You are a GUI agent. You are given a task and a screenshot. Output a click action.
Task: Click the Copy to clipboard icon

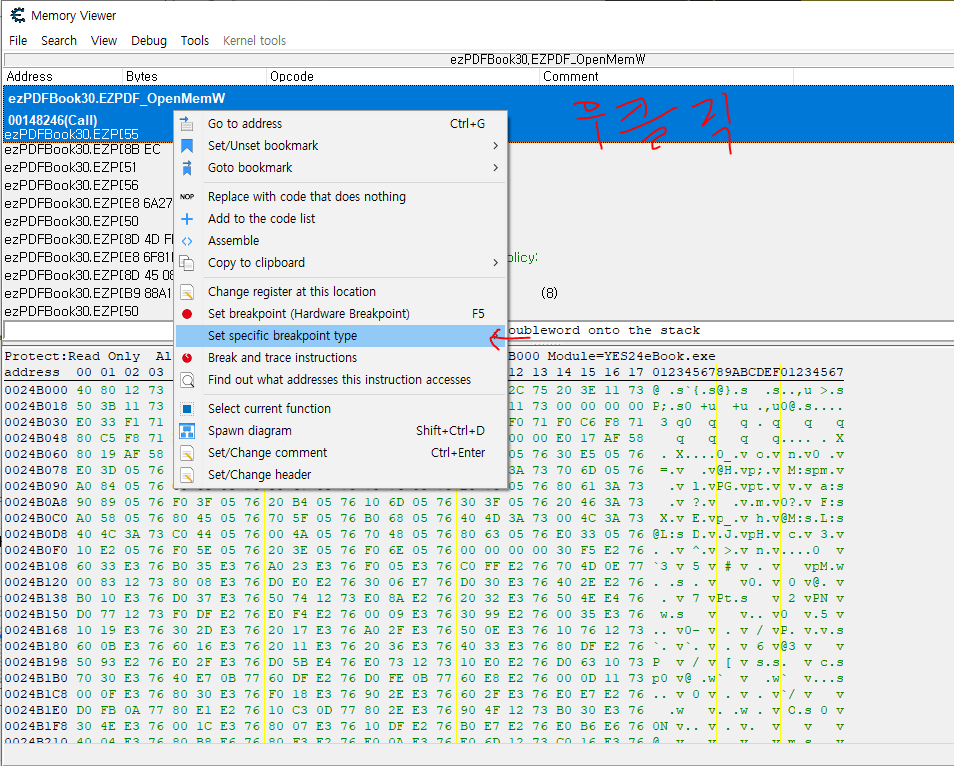click(187, 263)
